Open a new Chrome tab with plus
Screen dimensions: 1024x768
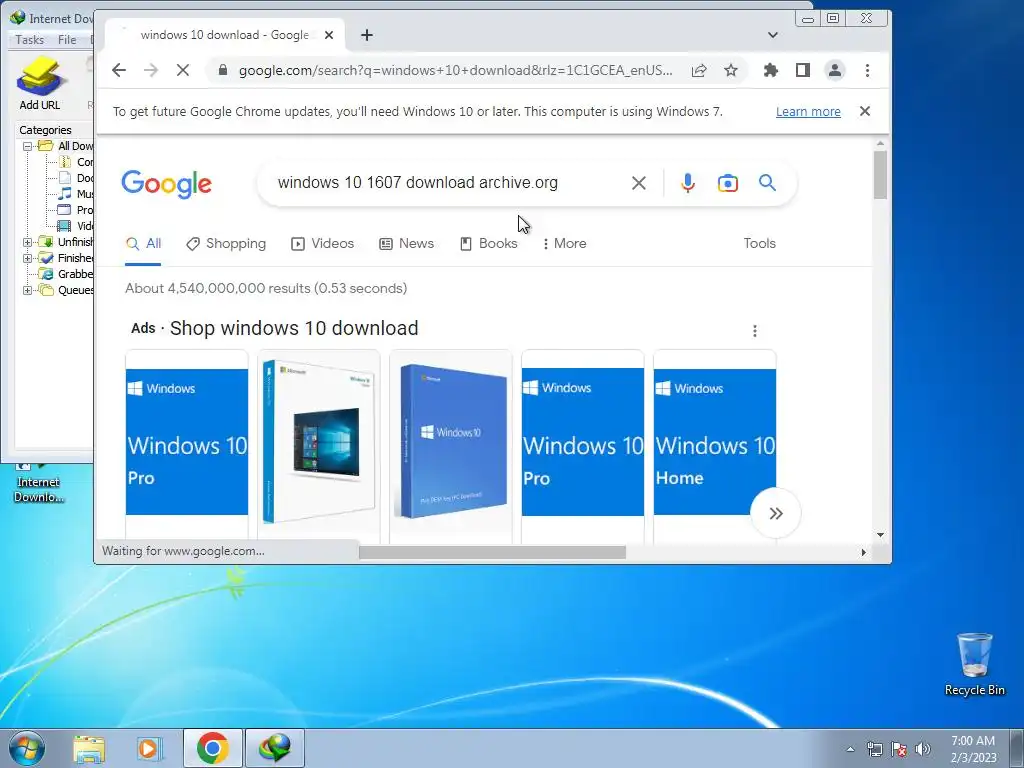[x=367, y=35]
